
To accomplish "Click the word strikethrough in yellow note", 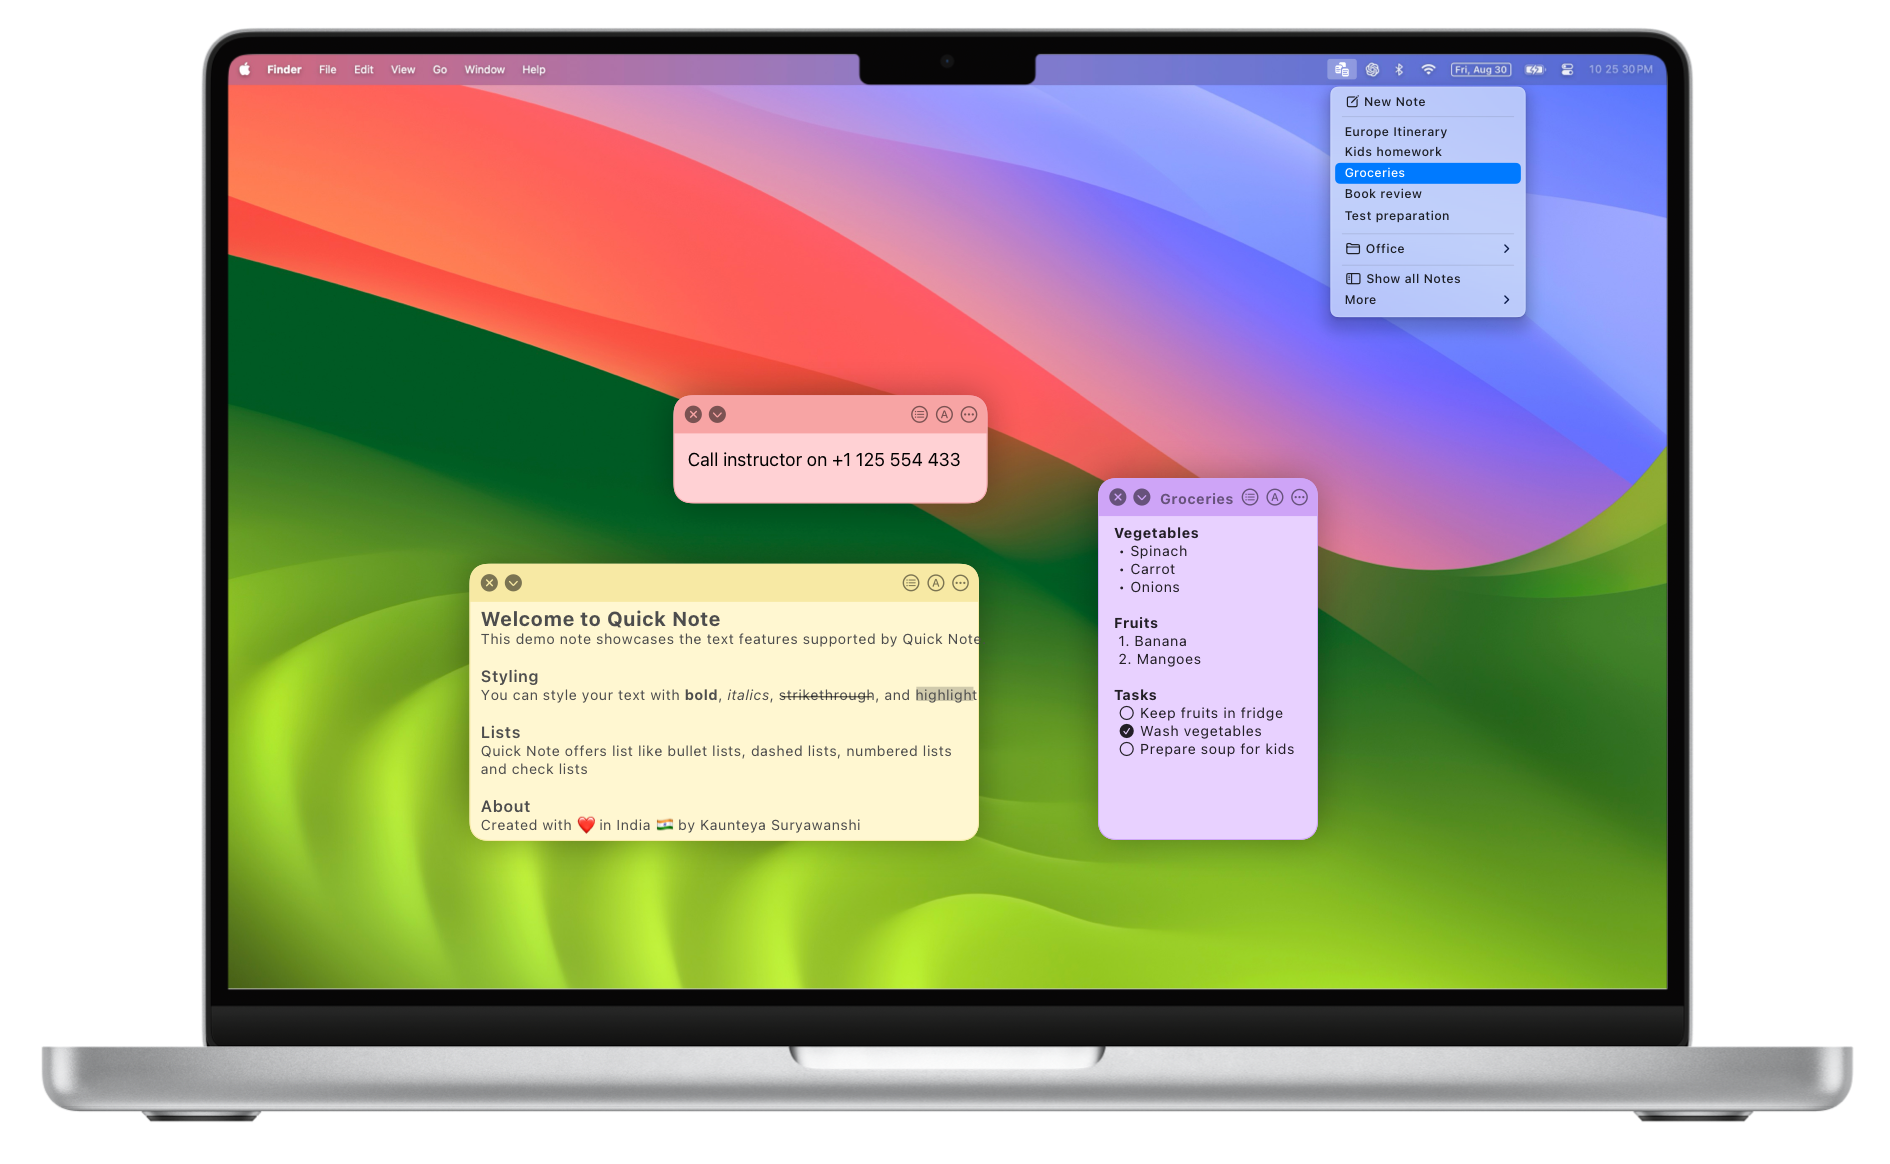I will coord(827,695).
